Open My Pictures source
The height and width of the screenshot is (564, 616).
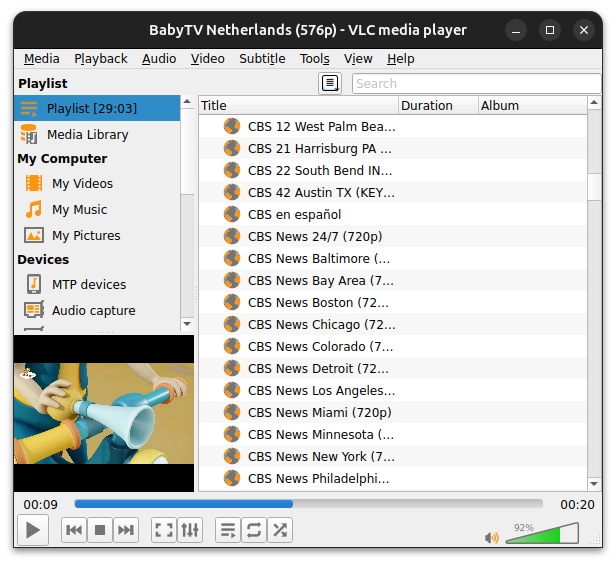point(86,235)
